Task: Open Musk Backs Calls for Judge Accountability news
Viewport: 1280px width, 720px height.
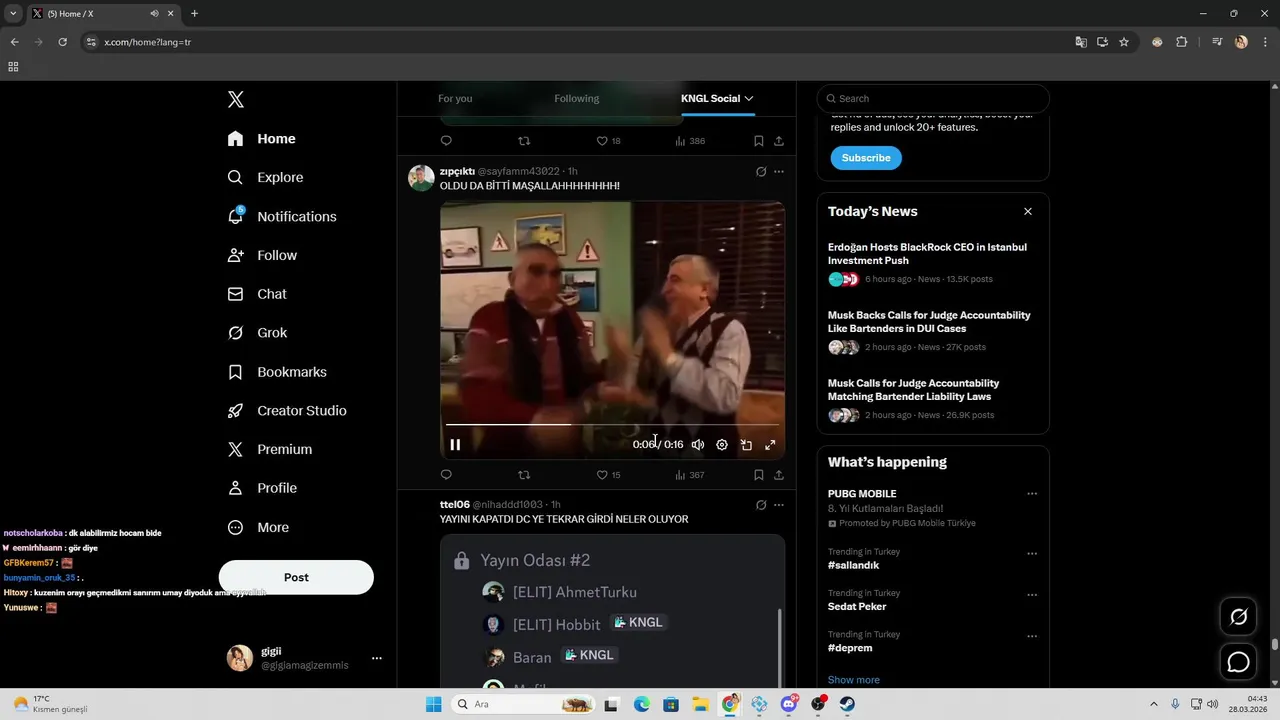Action: 932,331
